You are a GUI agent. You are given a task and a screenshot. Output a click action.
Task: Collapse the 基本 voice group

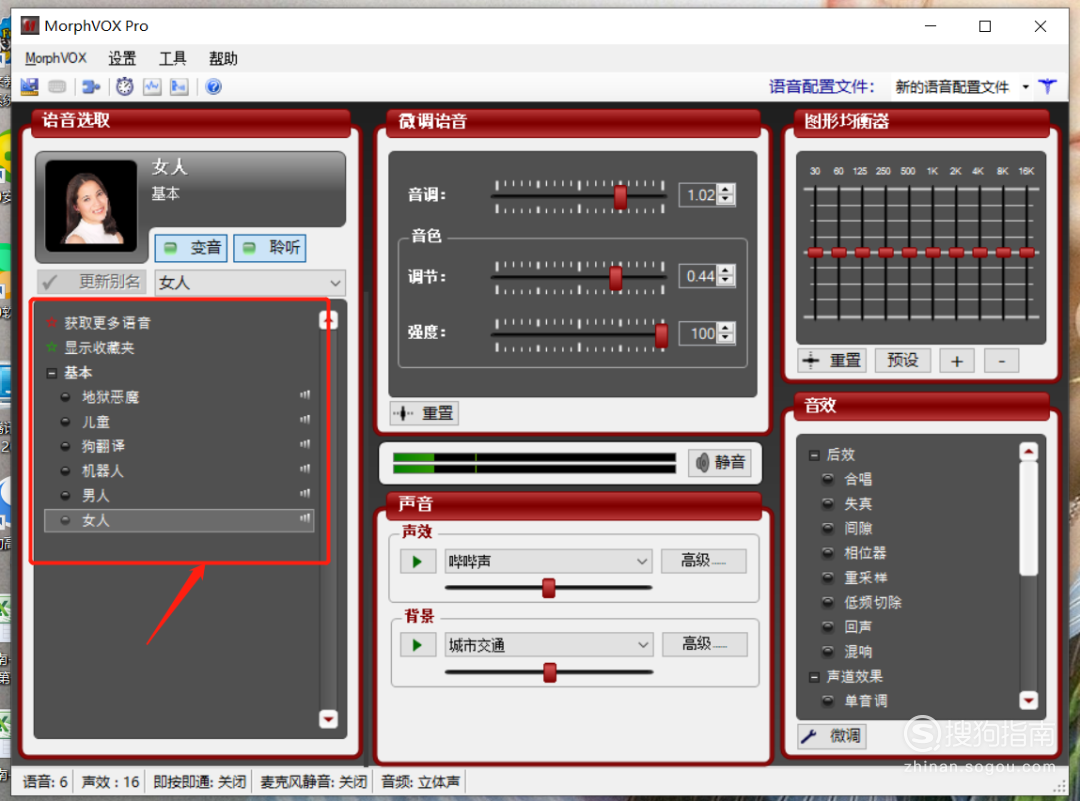pos(51,373)
